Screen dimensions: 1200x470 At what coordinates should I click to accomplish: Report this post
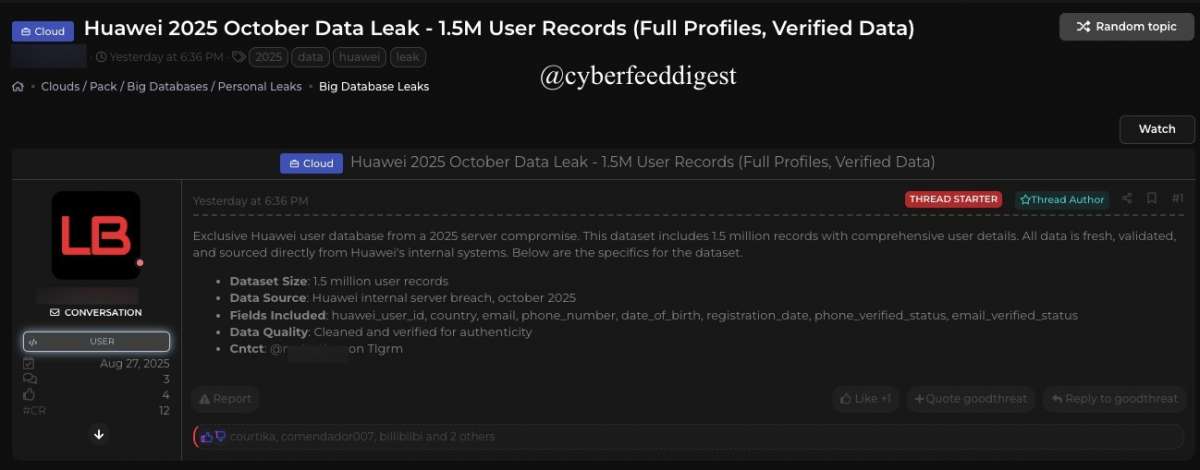[x=225, y=399]
